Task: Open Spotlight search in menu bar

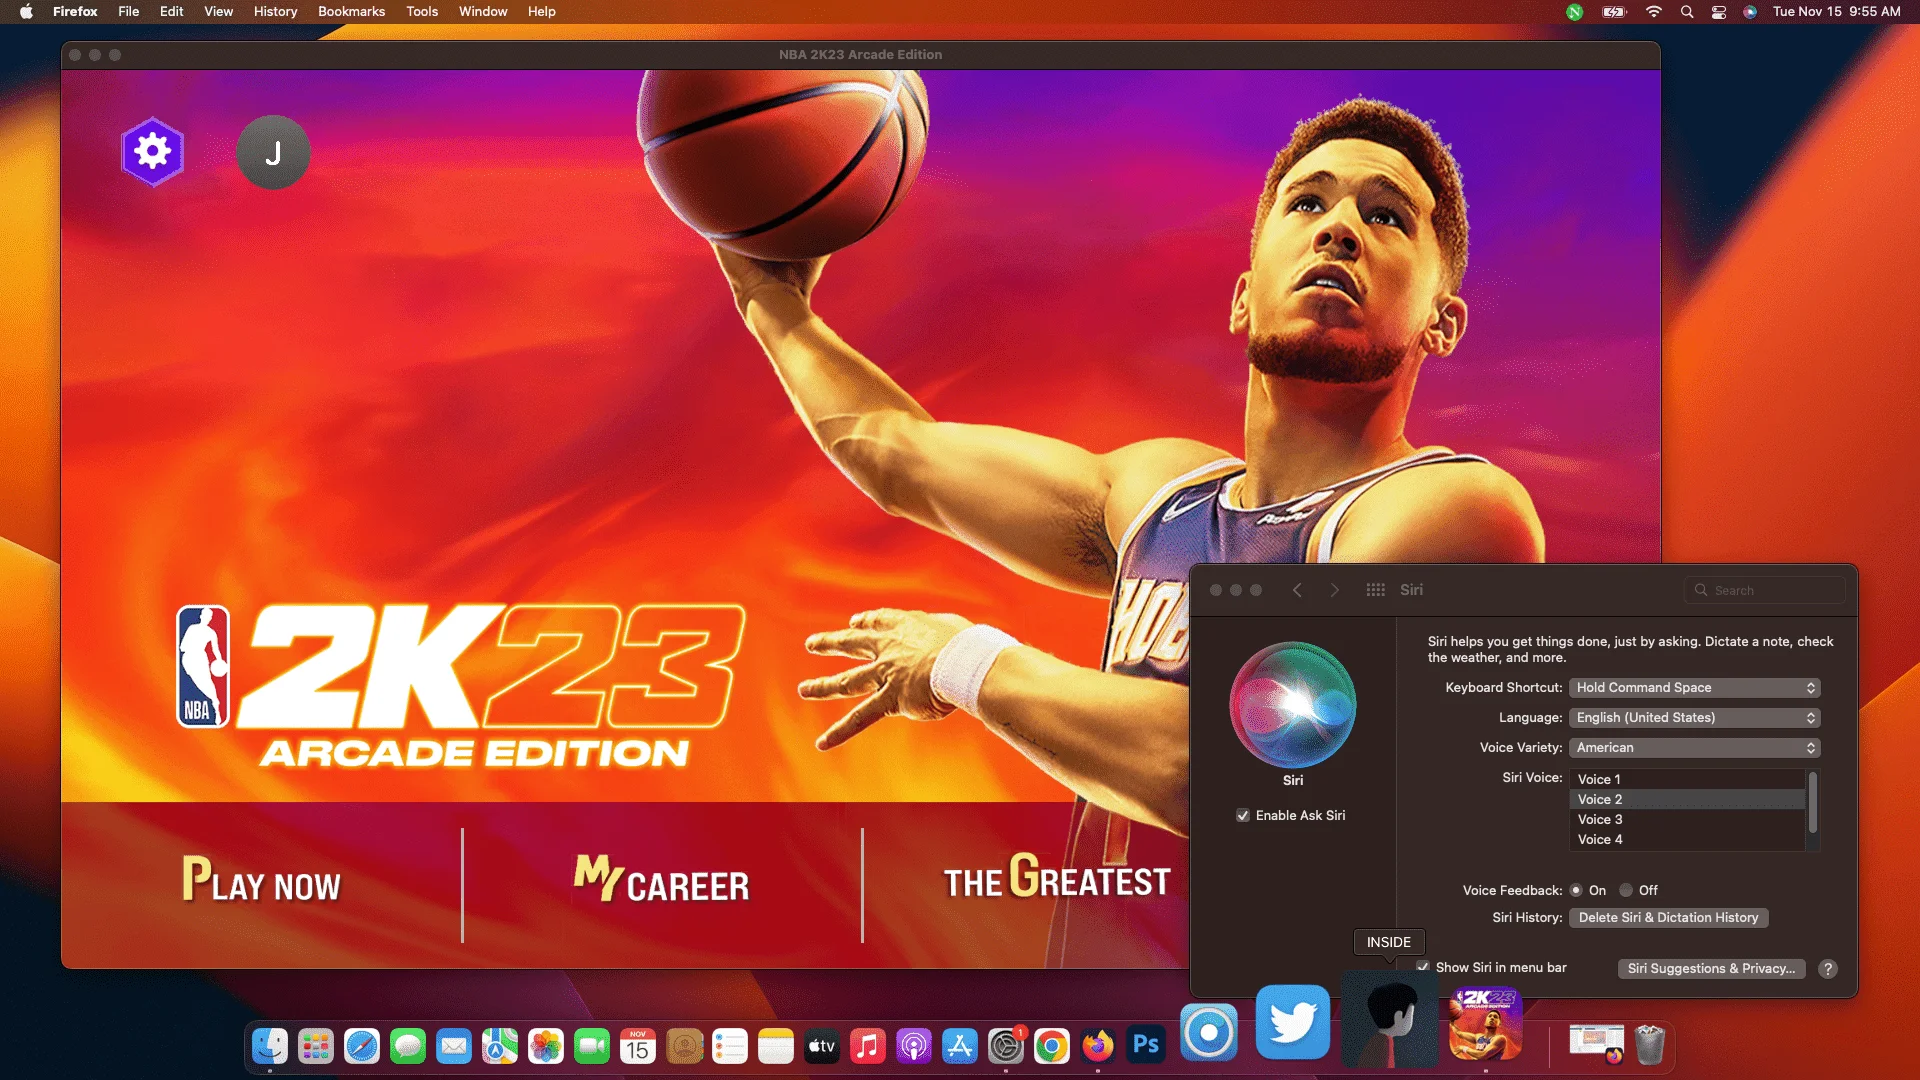Action: click(1687, 12)
